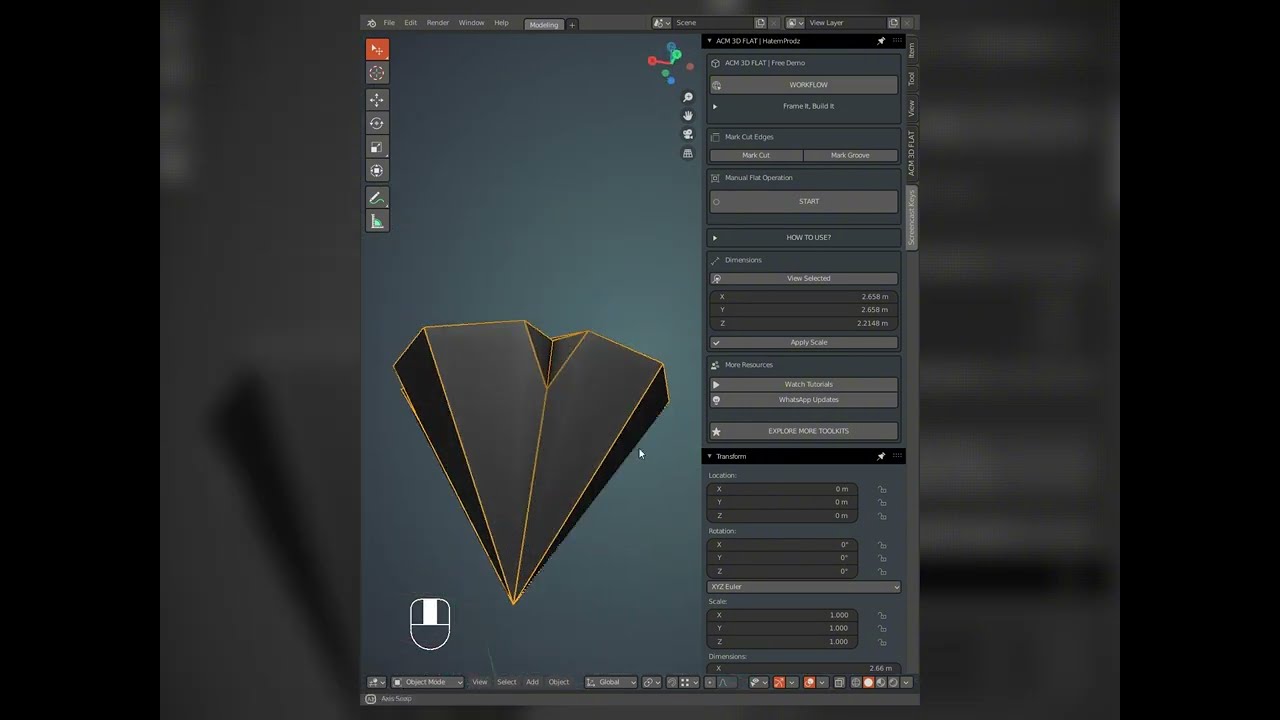Screen dimensions: 1280x720
Task: Open the Window menu
Action: (x=471, y=23)
